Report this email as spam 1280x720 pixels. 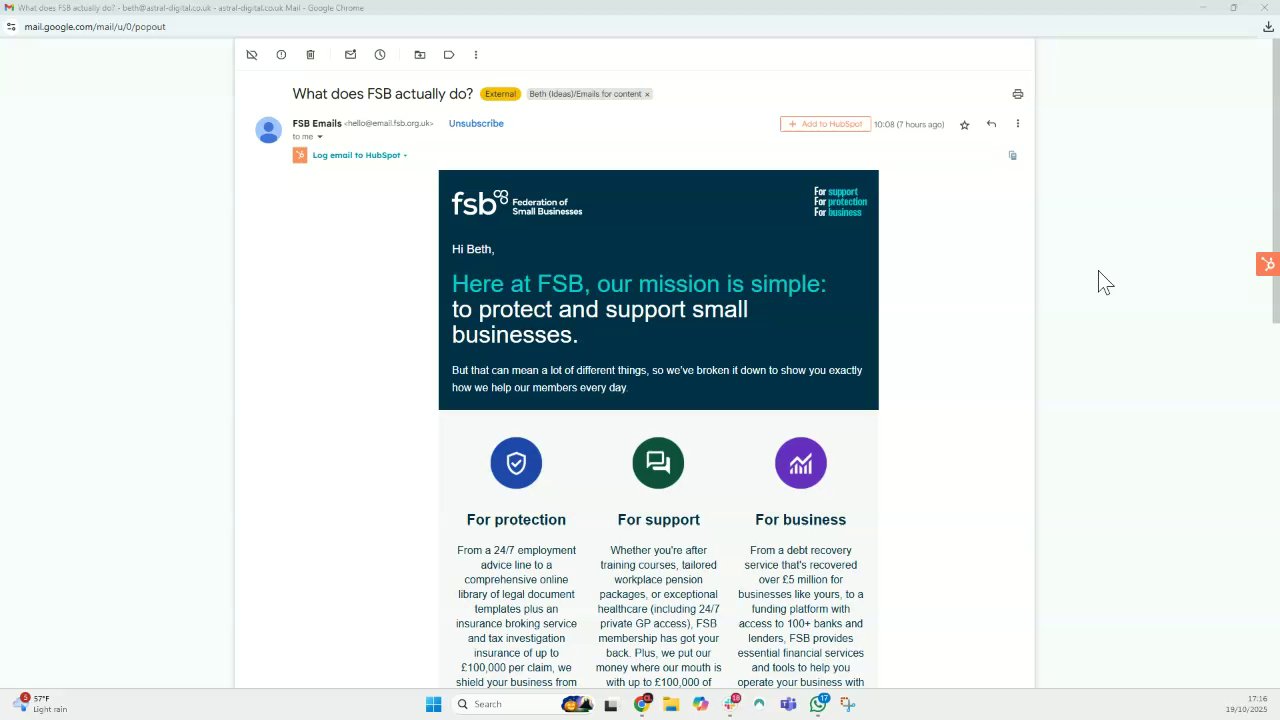pyautogui.click(x=281, y=55)
